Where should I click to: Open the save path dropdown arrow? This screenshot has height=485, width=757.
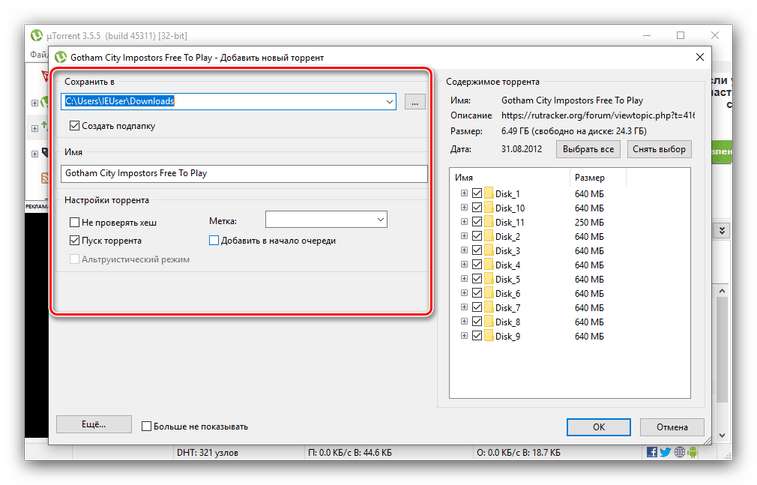click(389, 101)
